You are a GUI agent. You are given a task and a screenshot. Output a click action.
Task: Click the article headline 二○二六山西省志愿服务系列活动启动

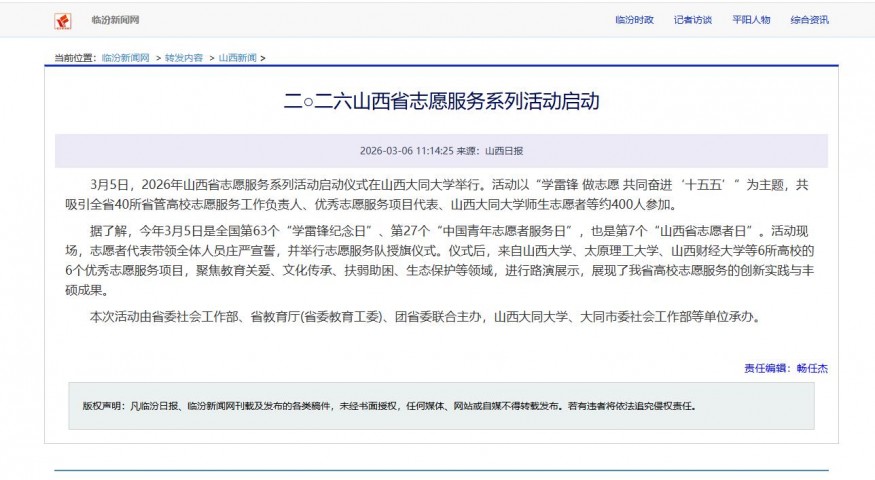point(441,102)
